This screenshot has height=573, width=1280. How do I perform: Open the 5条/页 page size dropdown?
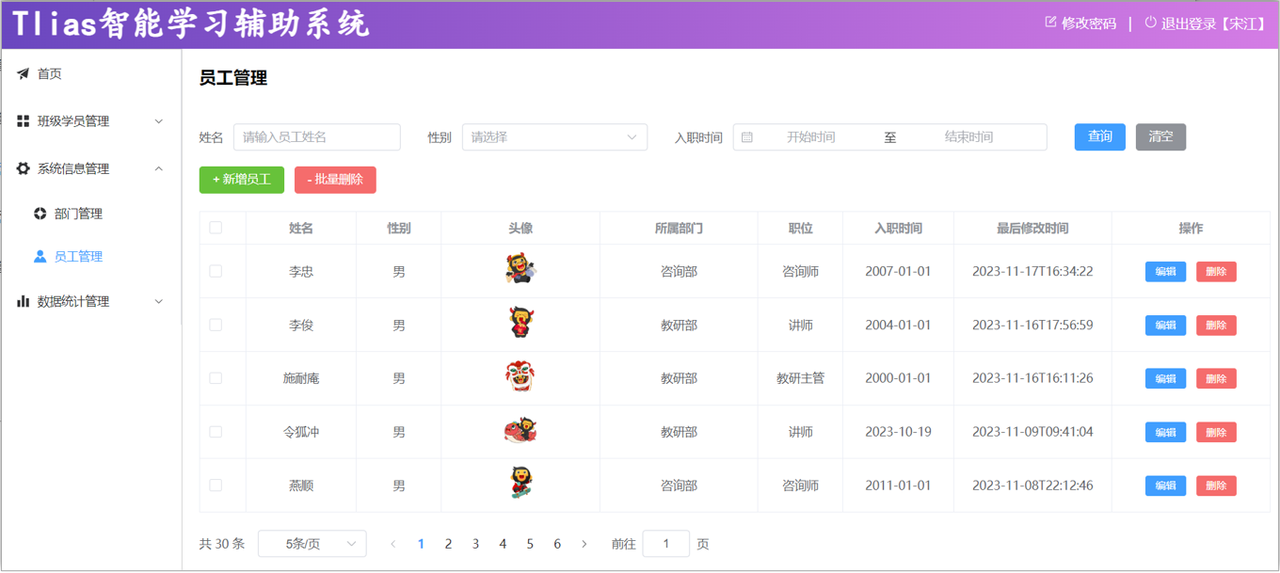[x=312, y=544]
